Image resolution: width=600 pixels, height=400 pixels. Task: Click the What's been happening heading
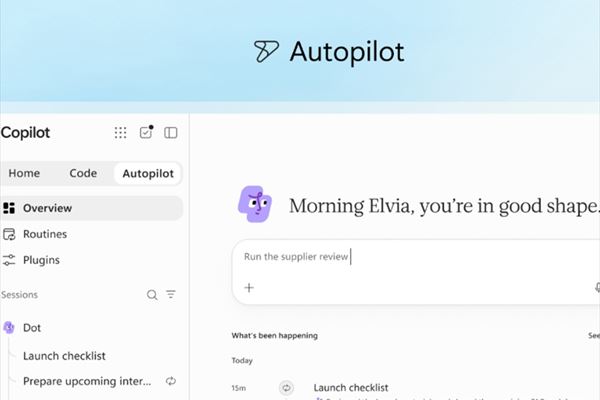tap(274, 336)
